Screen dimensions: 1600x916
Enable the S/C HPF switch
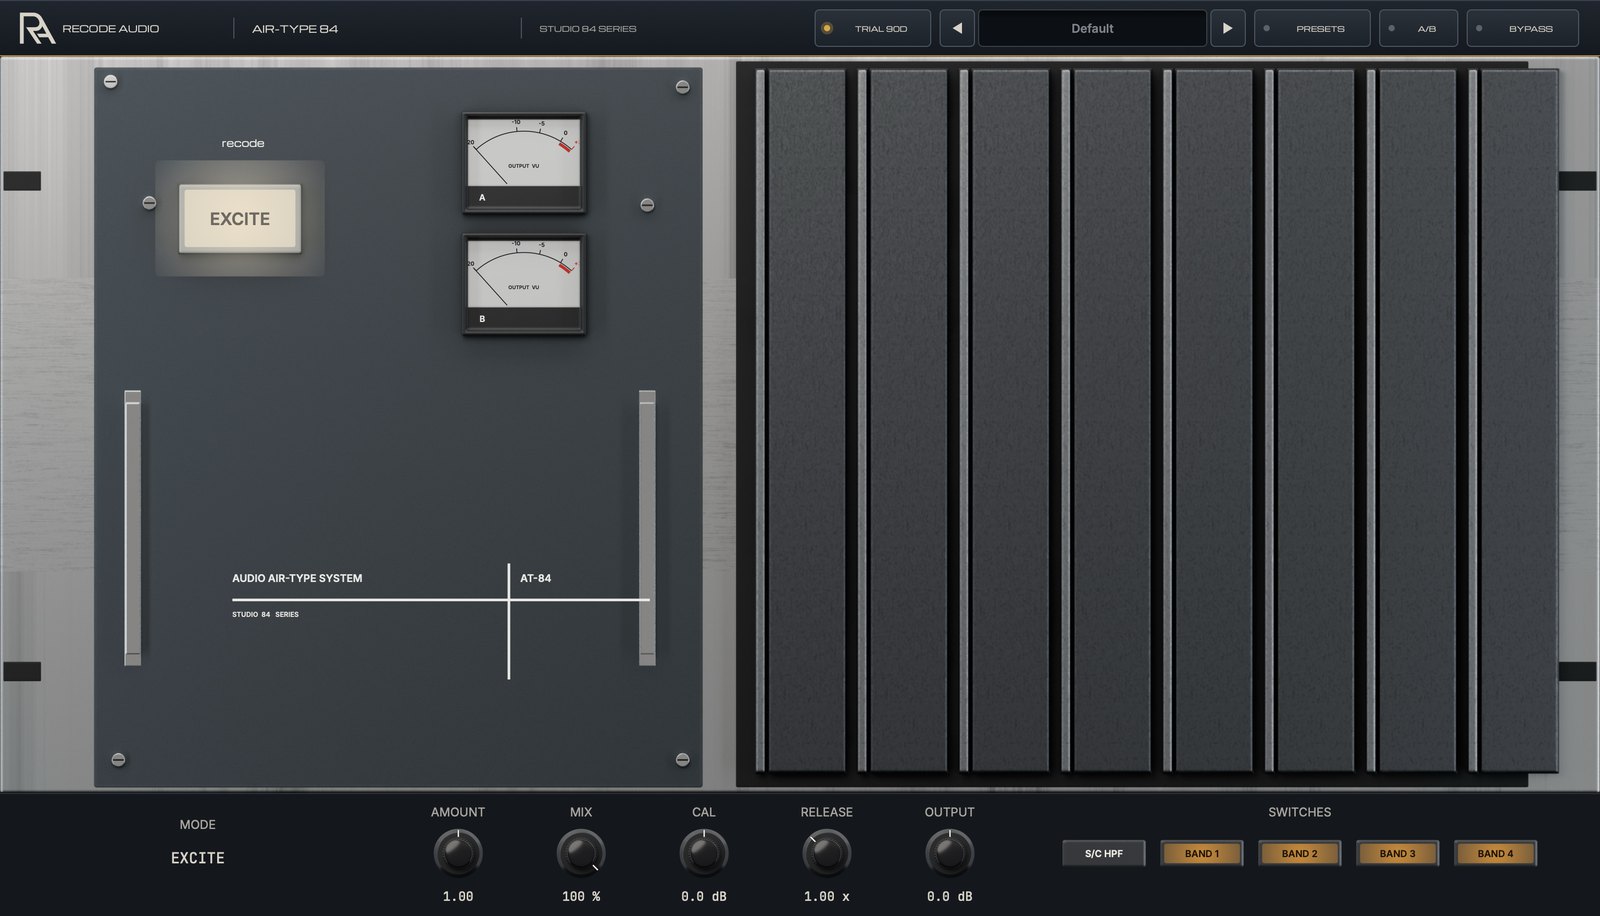(x=1104, y=853)
